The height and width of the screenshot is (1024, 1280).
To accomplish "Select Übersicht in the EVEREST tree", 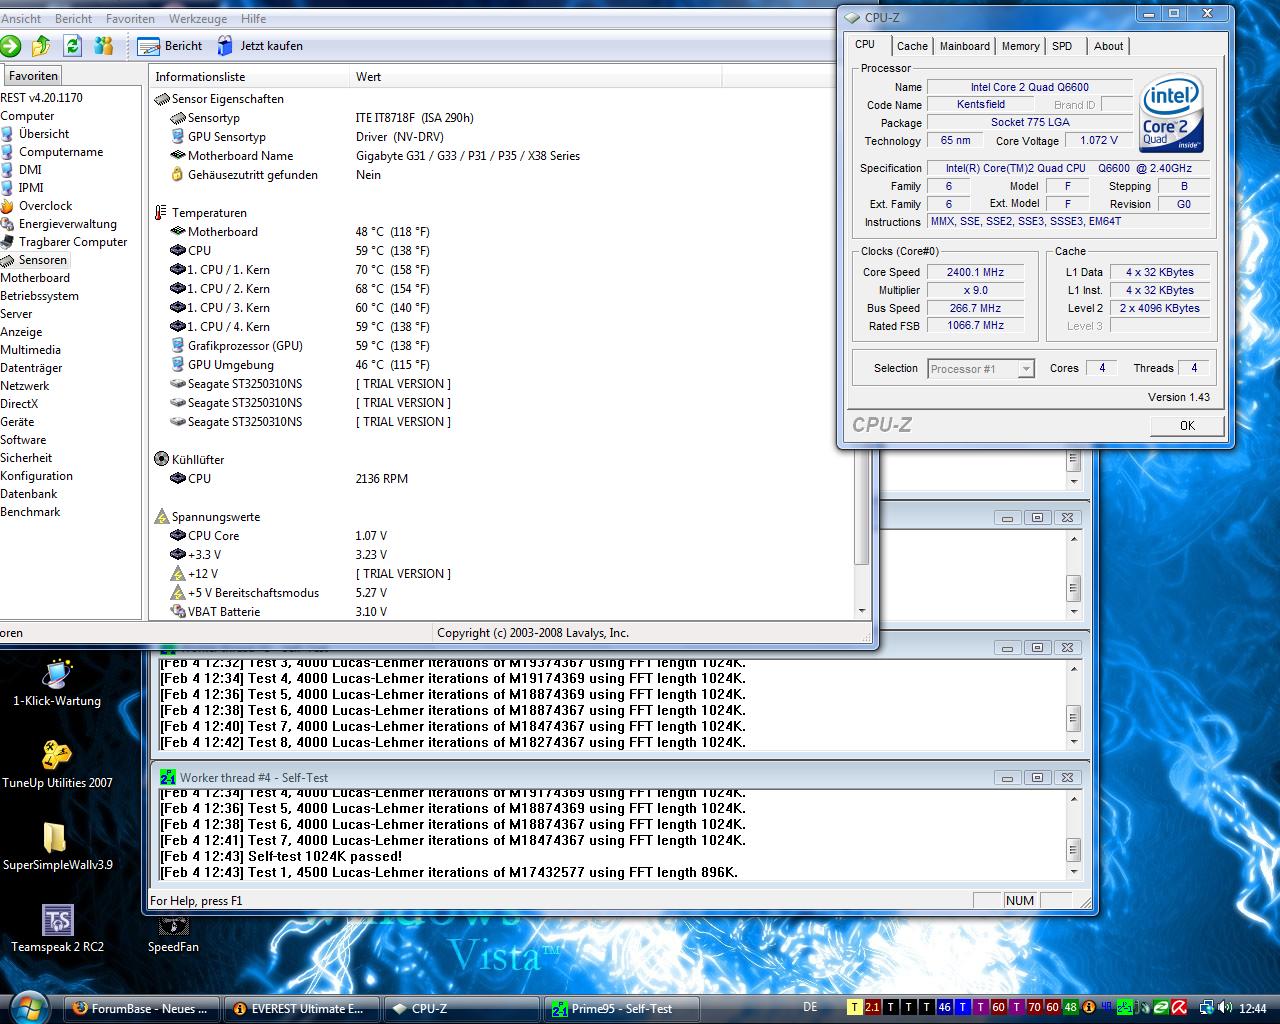I will click(44, 134).
